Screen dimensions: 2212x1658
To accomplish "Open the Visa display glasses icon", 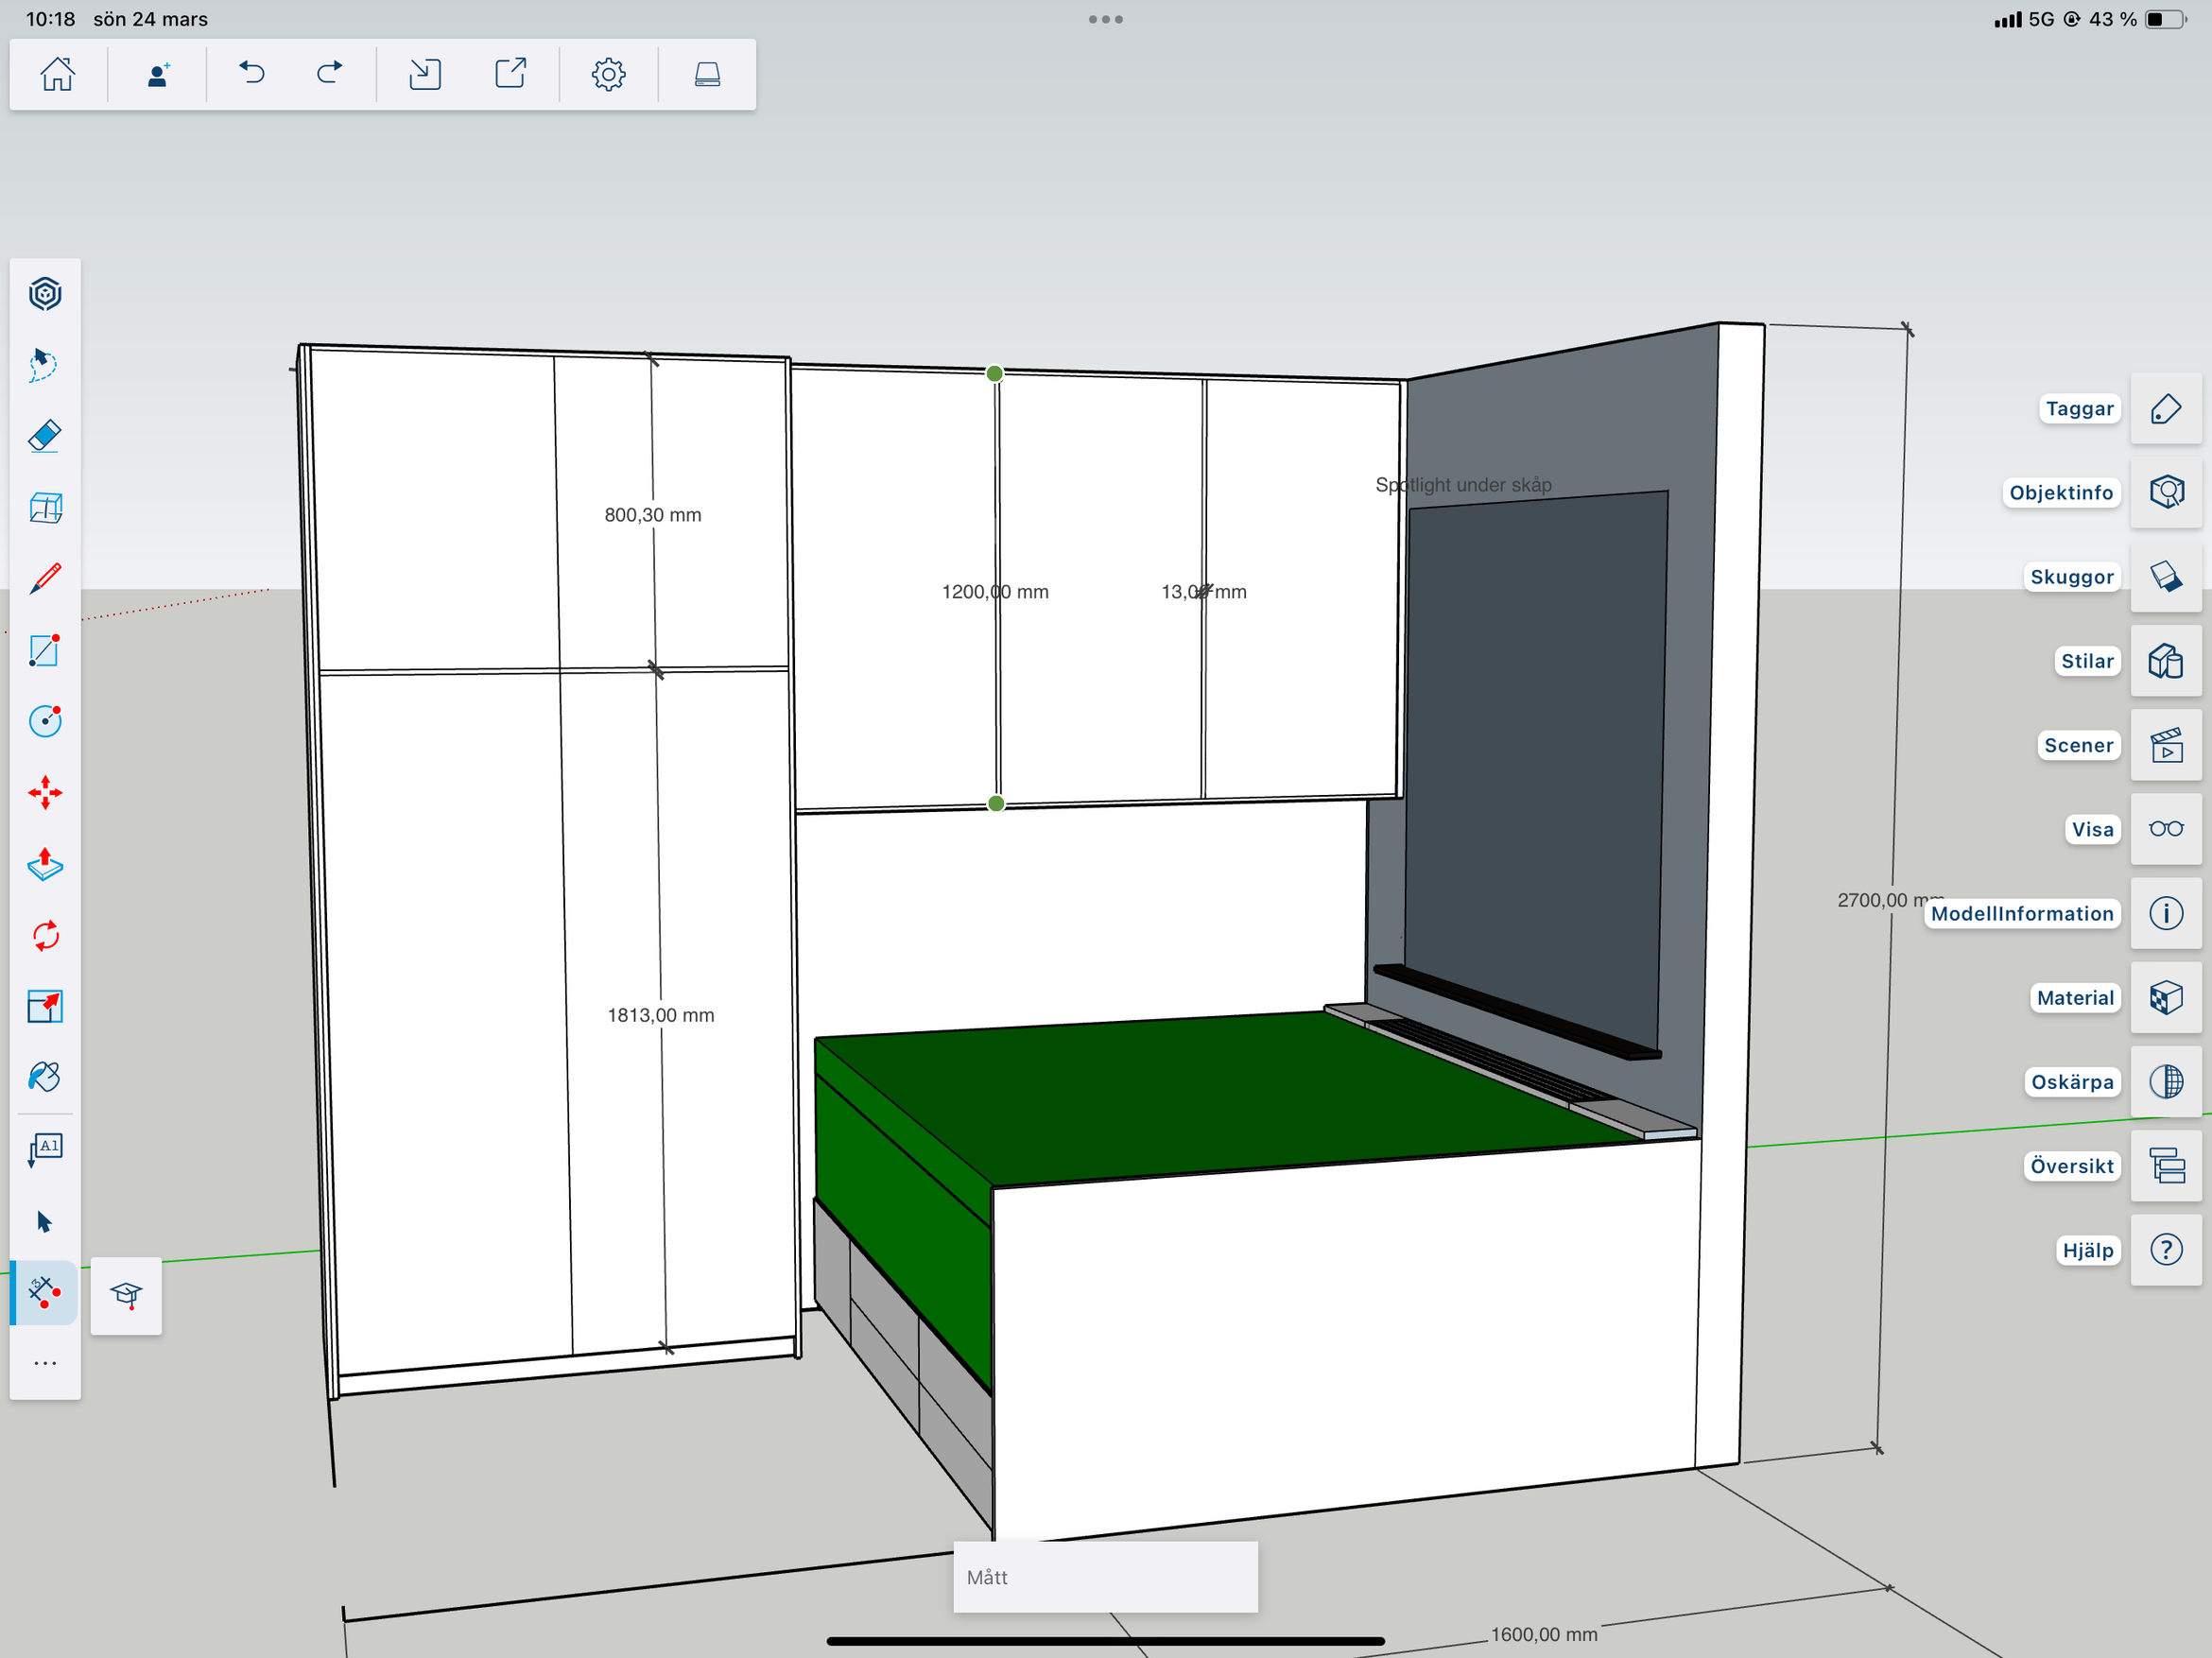I will pos(2166,829).
